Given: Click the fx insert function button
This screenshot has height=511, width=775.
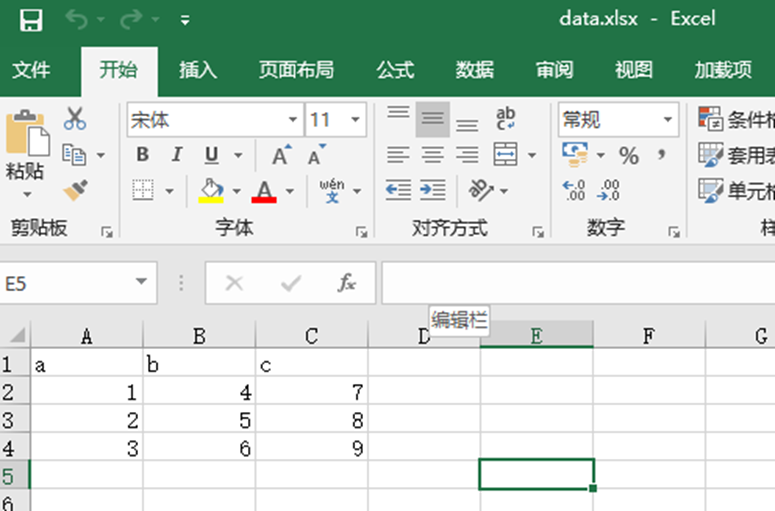Looking at the screenshot, I should click(x=346, y=283).
